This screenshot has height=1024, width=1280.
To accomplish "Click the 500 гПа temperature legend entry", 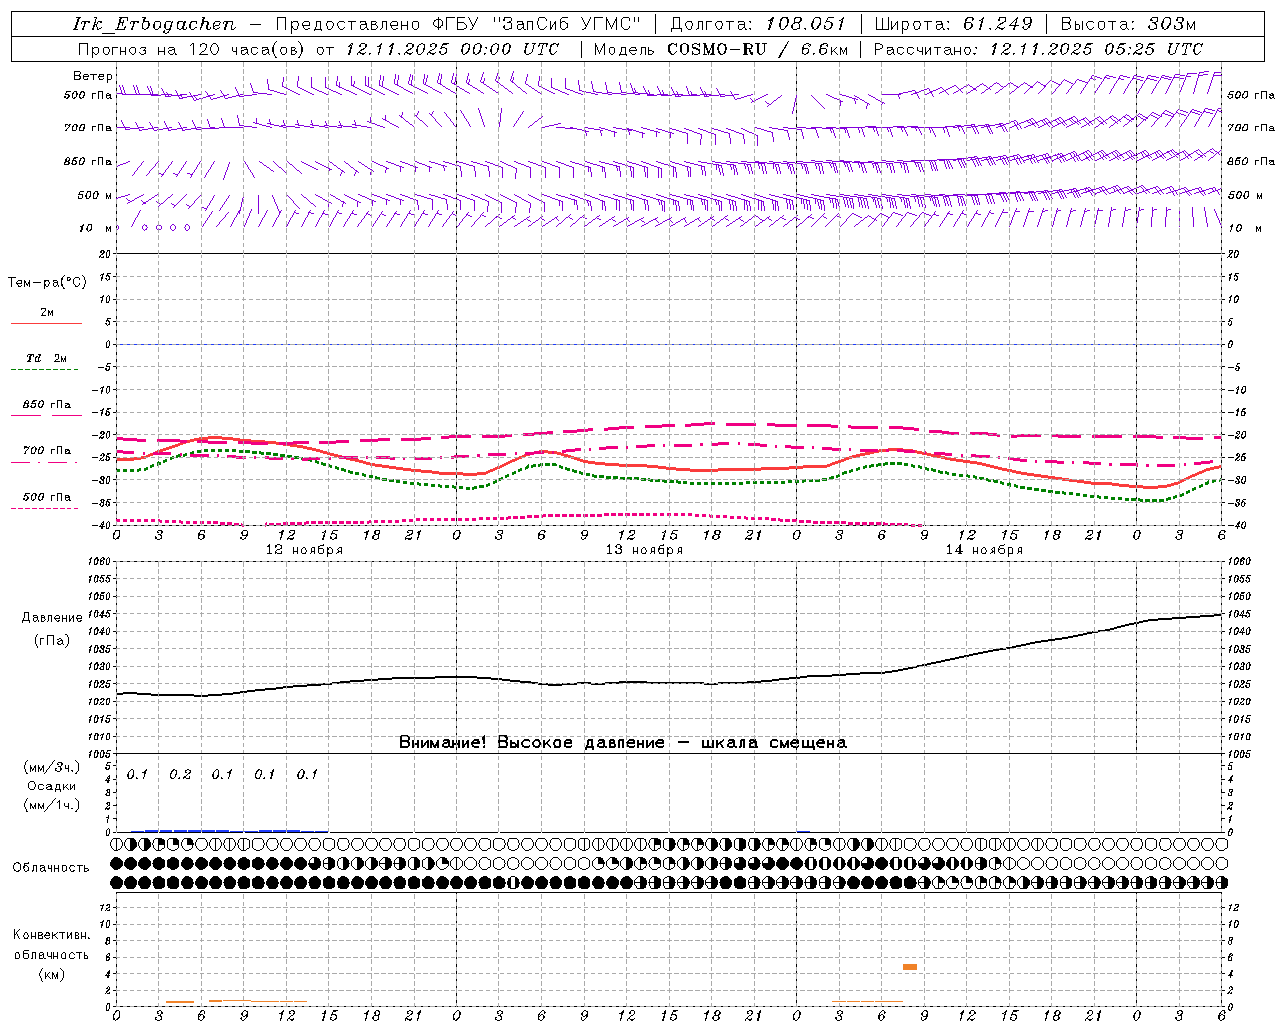I will [46, 497].
